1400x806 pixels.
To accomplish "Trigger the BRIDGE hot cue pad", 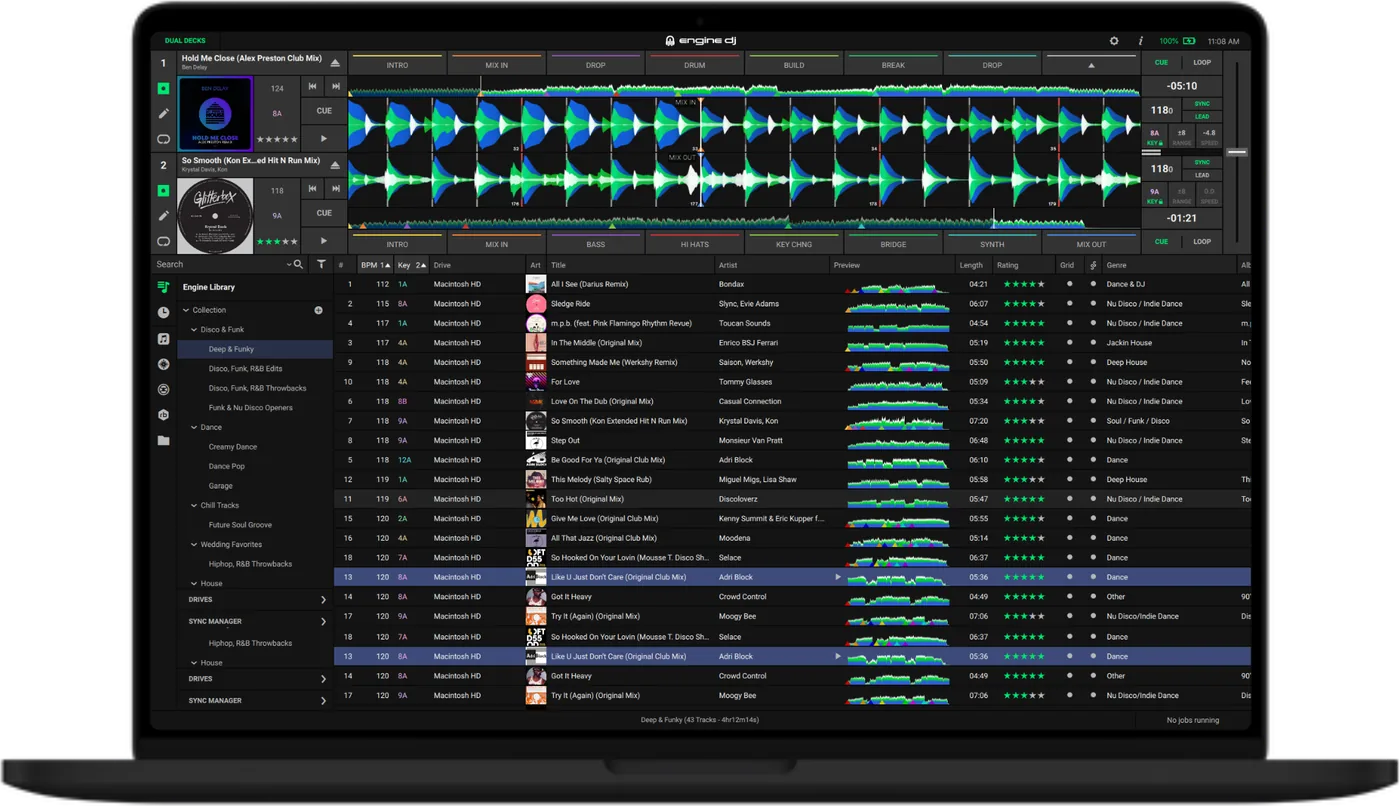I will [893, 243].
